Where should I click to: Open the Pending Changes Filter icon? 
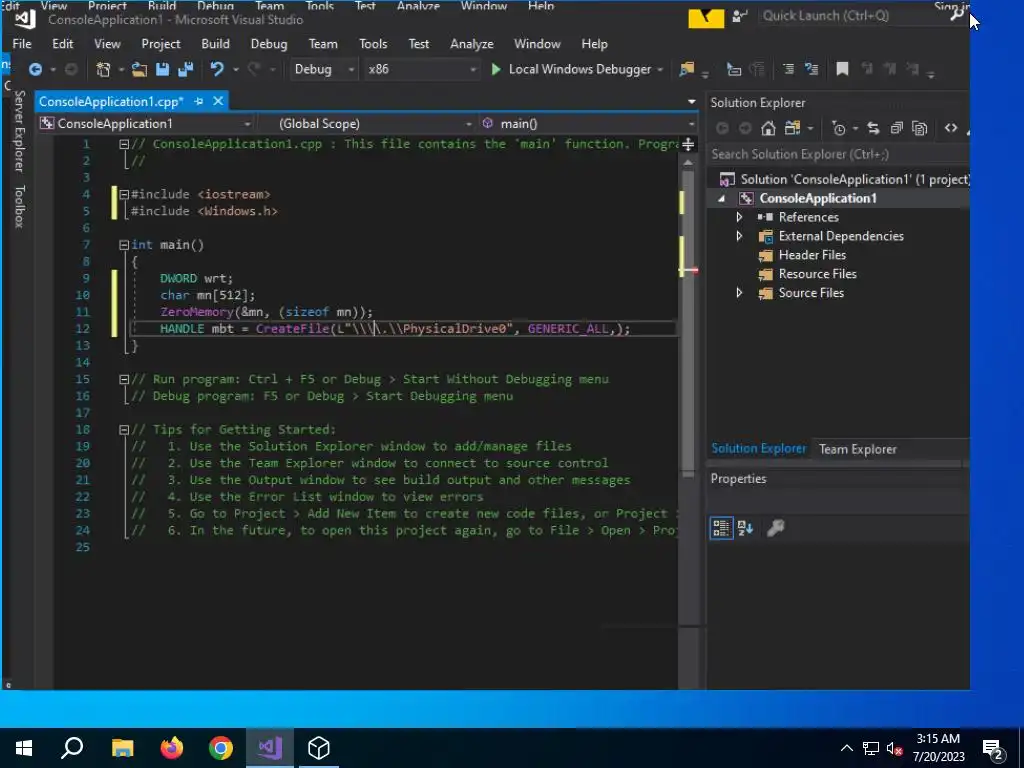(x=839, y=128)
